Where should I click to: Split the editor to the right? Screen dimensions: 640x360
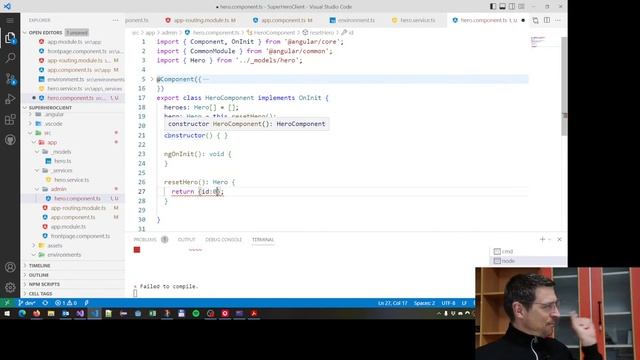click(x=547, y=20)
